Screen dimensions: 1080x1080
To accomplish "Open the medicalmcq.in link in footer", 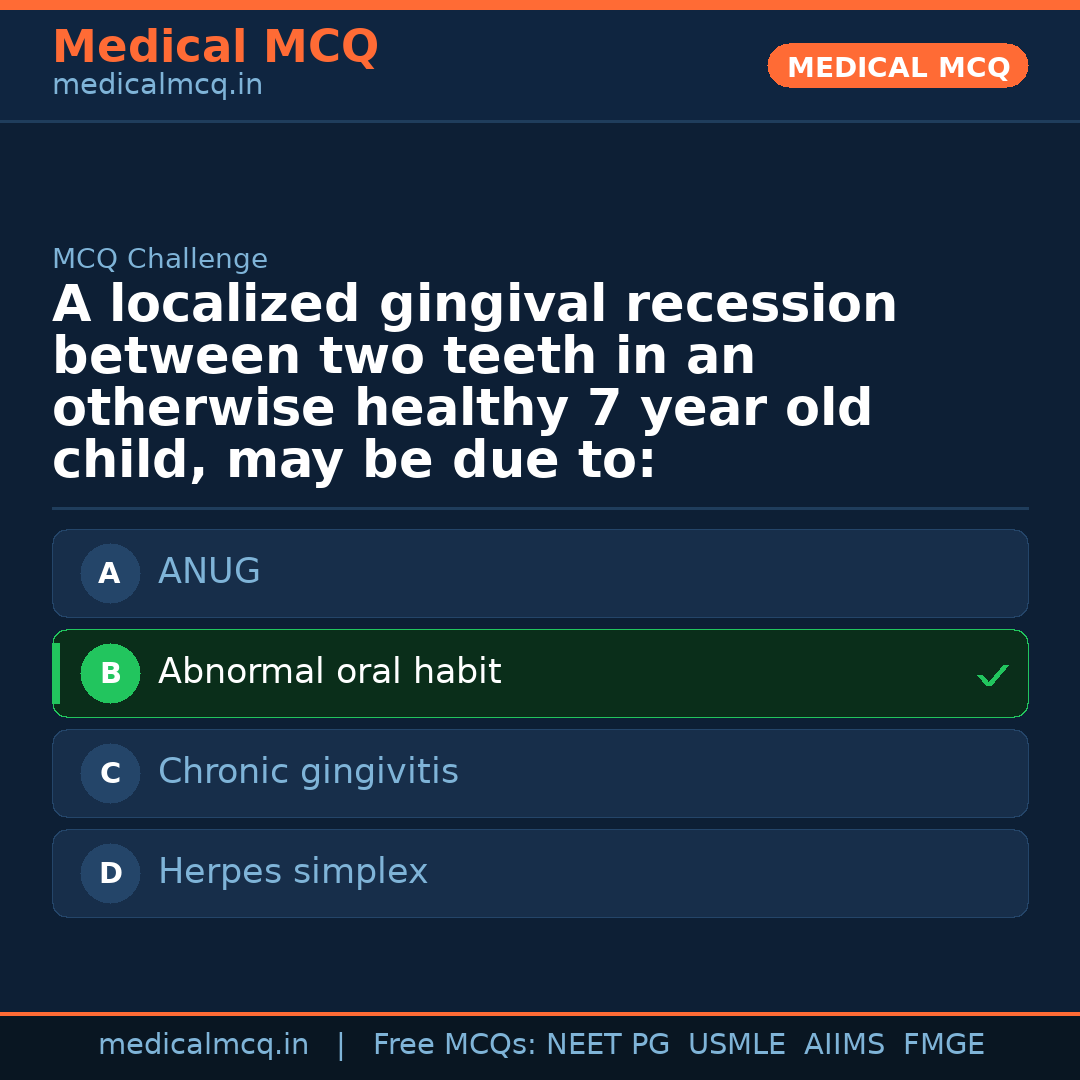I will [x=203, y=1045].
